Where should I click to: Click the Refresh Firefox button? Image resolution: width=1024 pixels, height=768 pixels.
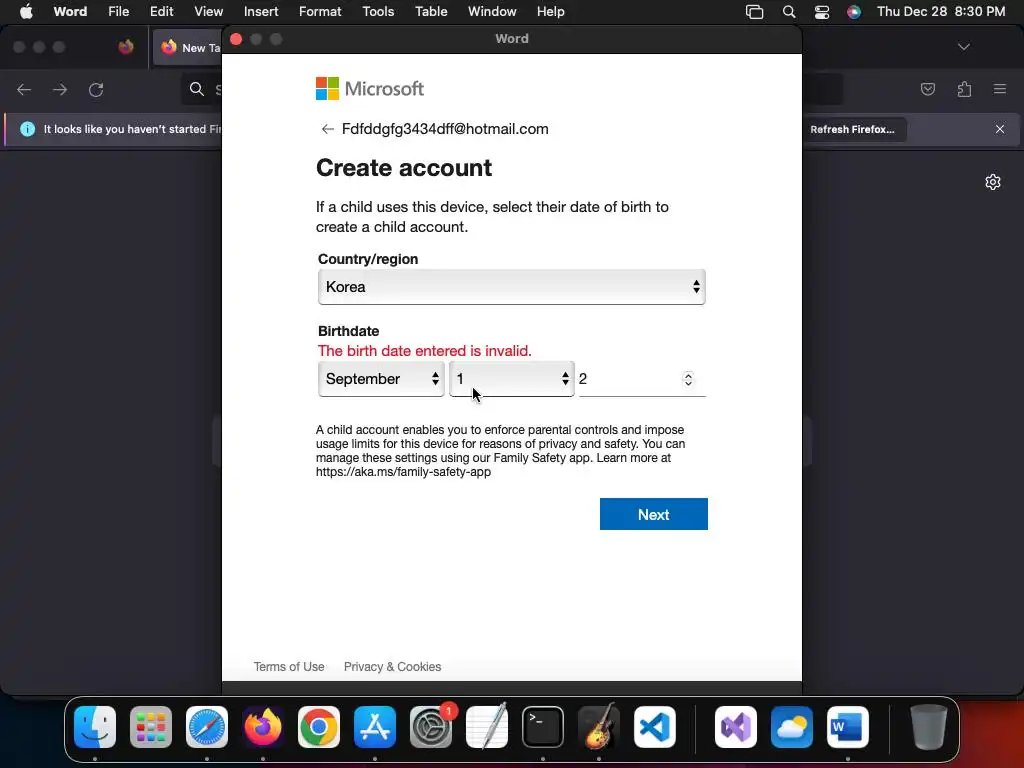click(852, 129)
